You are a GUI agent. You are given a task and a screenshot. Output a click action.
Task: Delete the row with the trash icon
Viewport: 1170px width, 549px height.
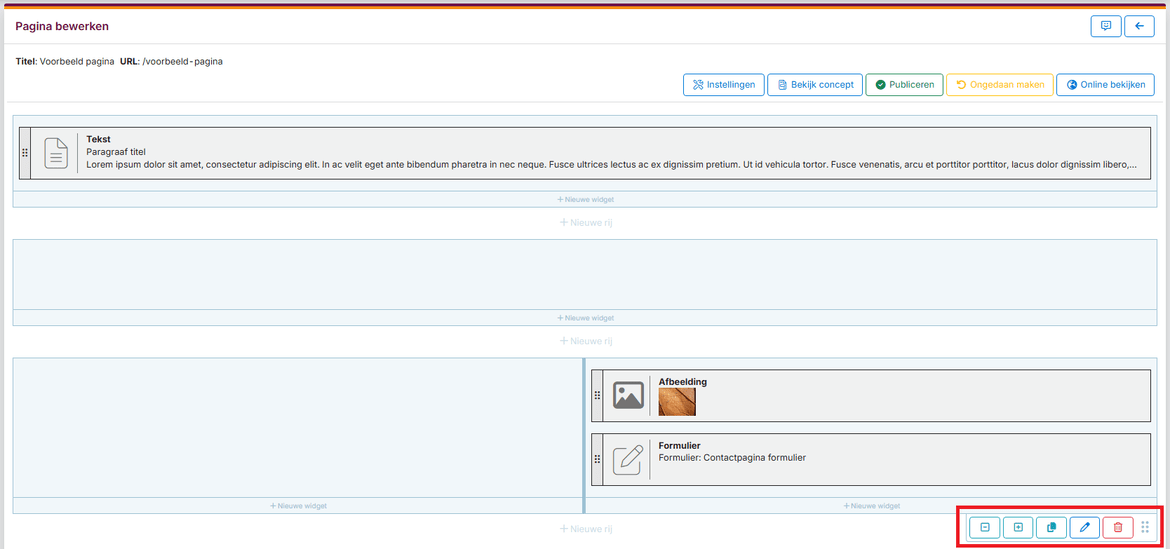[1118, 527]
